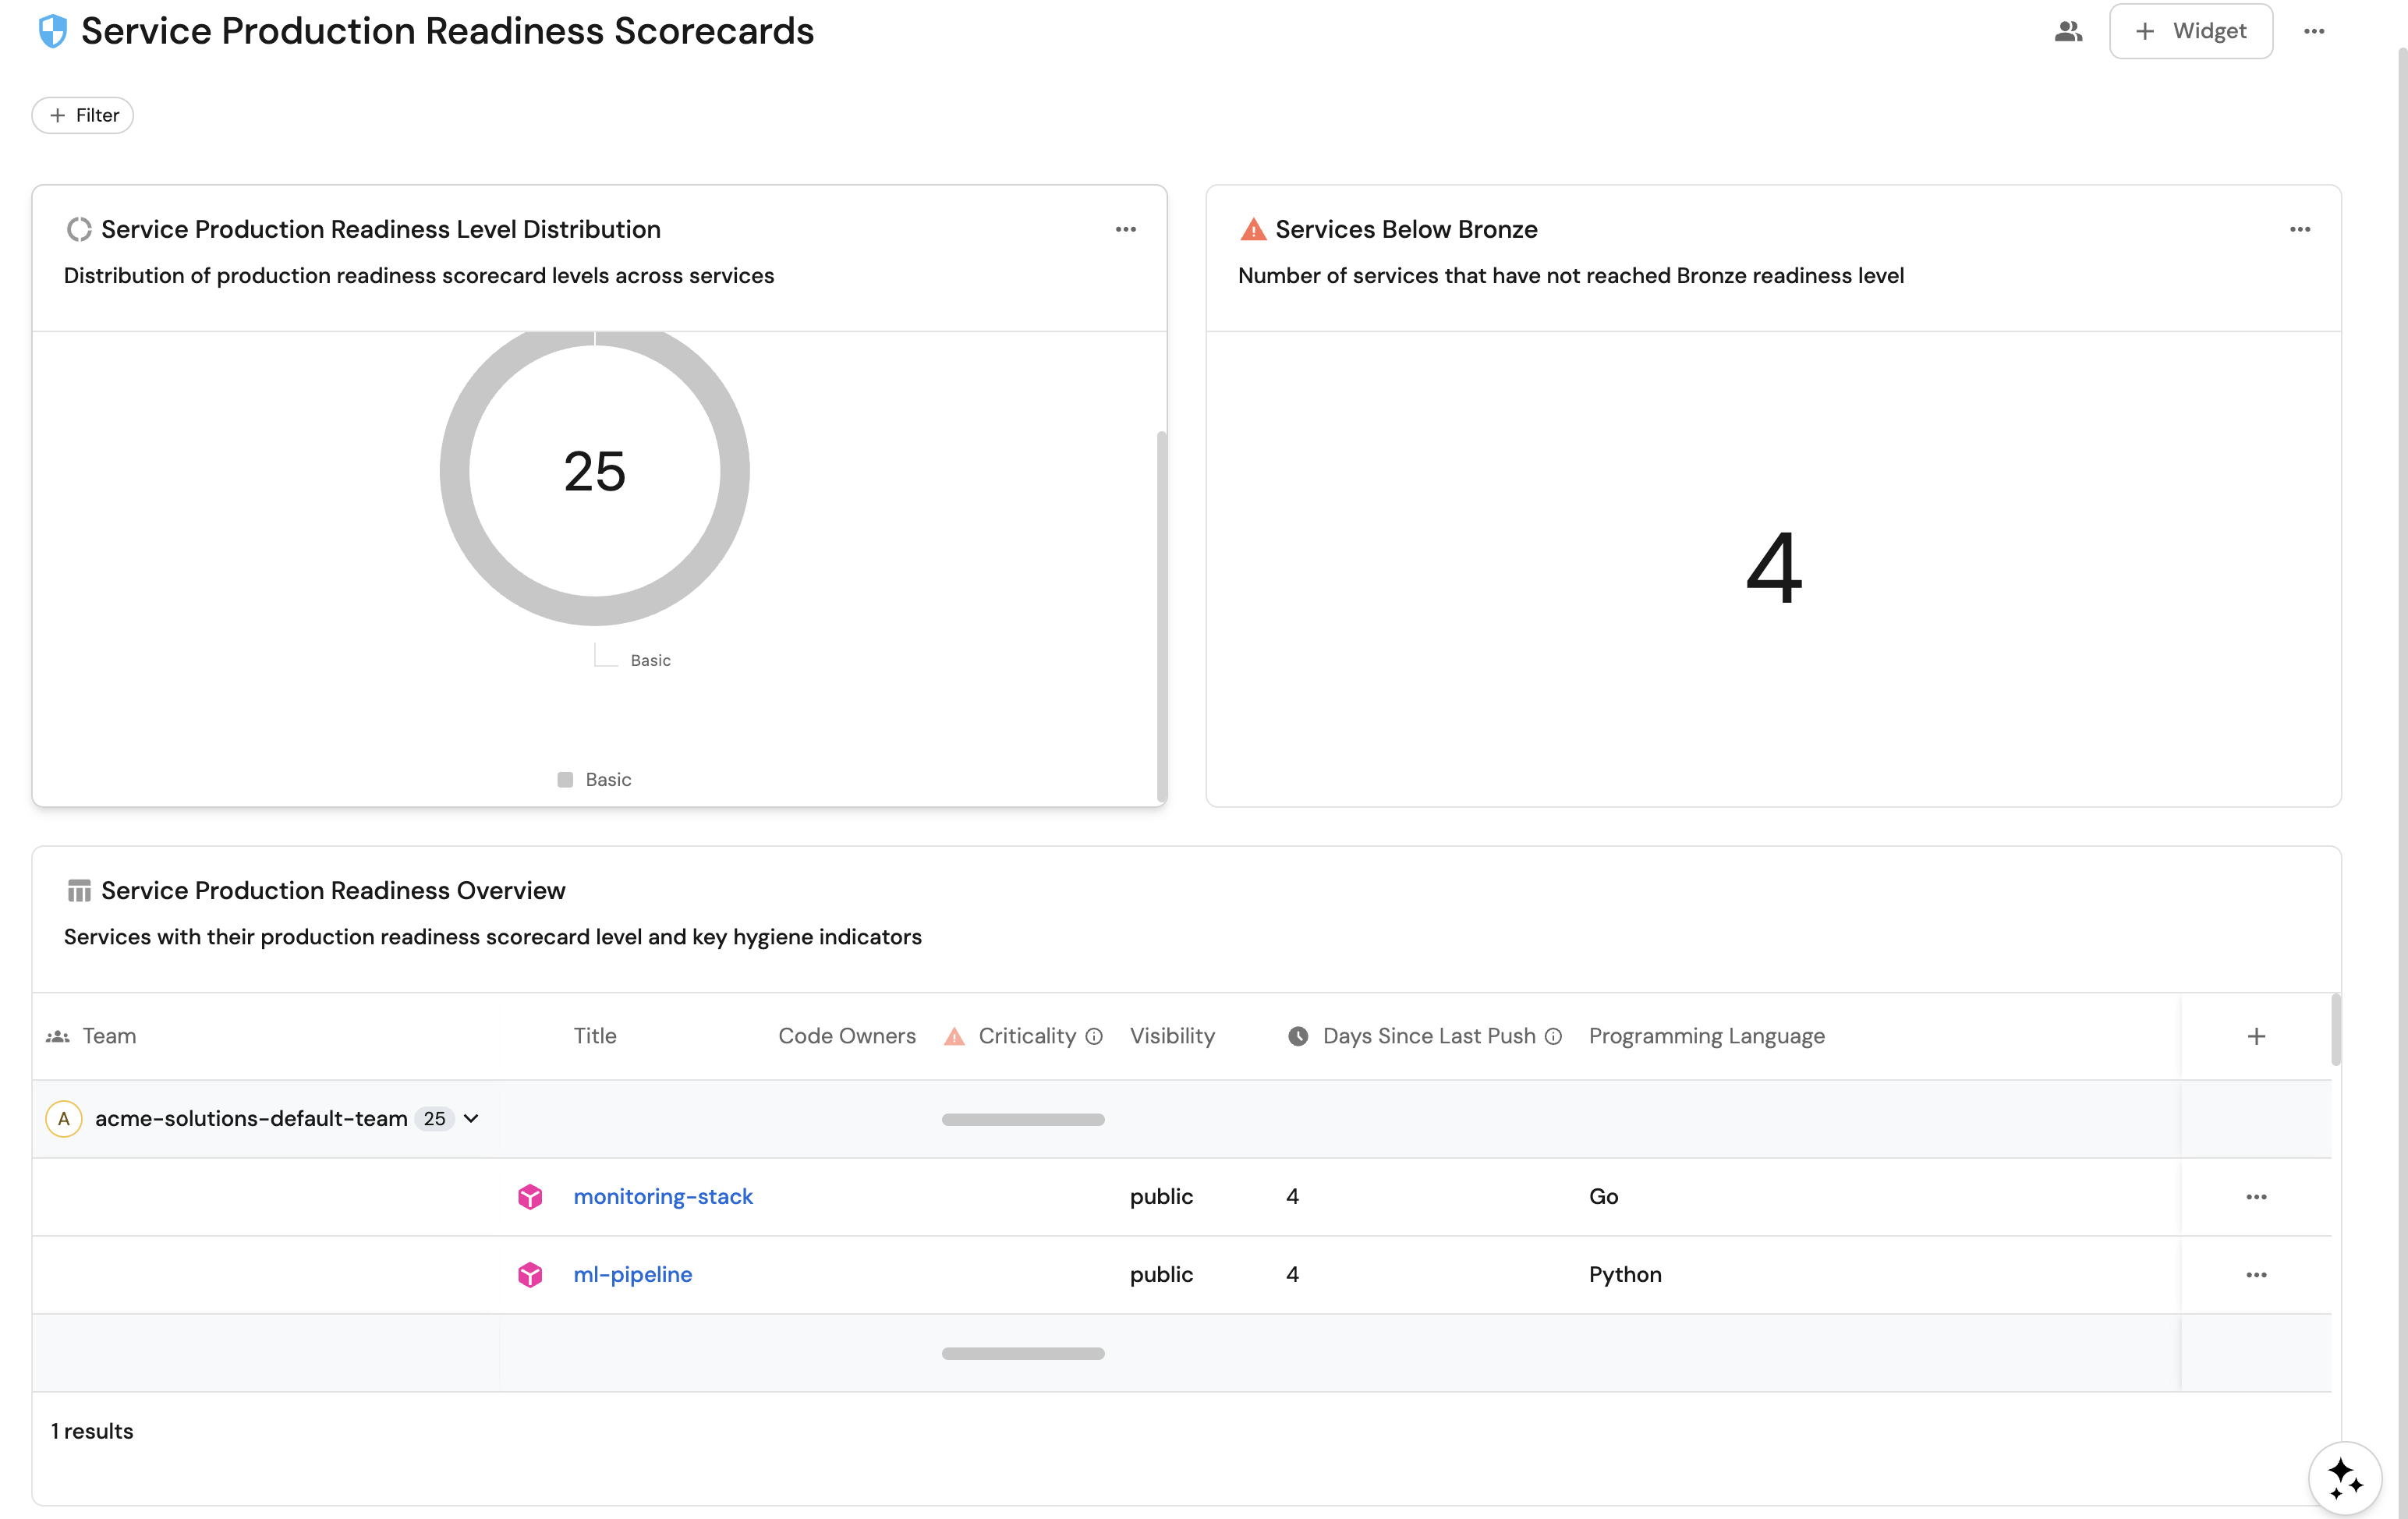2408x1519 pixels.
Task: Open the ml-pipeline service link
Action: tap(632, 1274)
